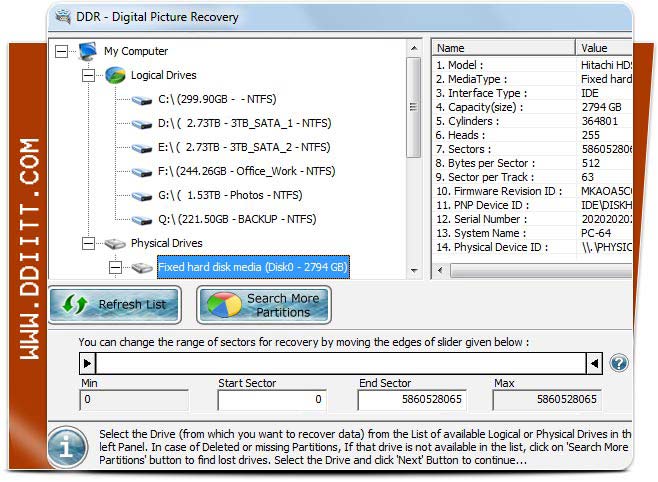Click the Min value field
658x482 pixels.
(134, 399)
